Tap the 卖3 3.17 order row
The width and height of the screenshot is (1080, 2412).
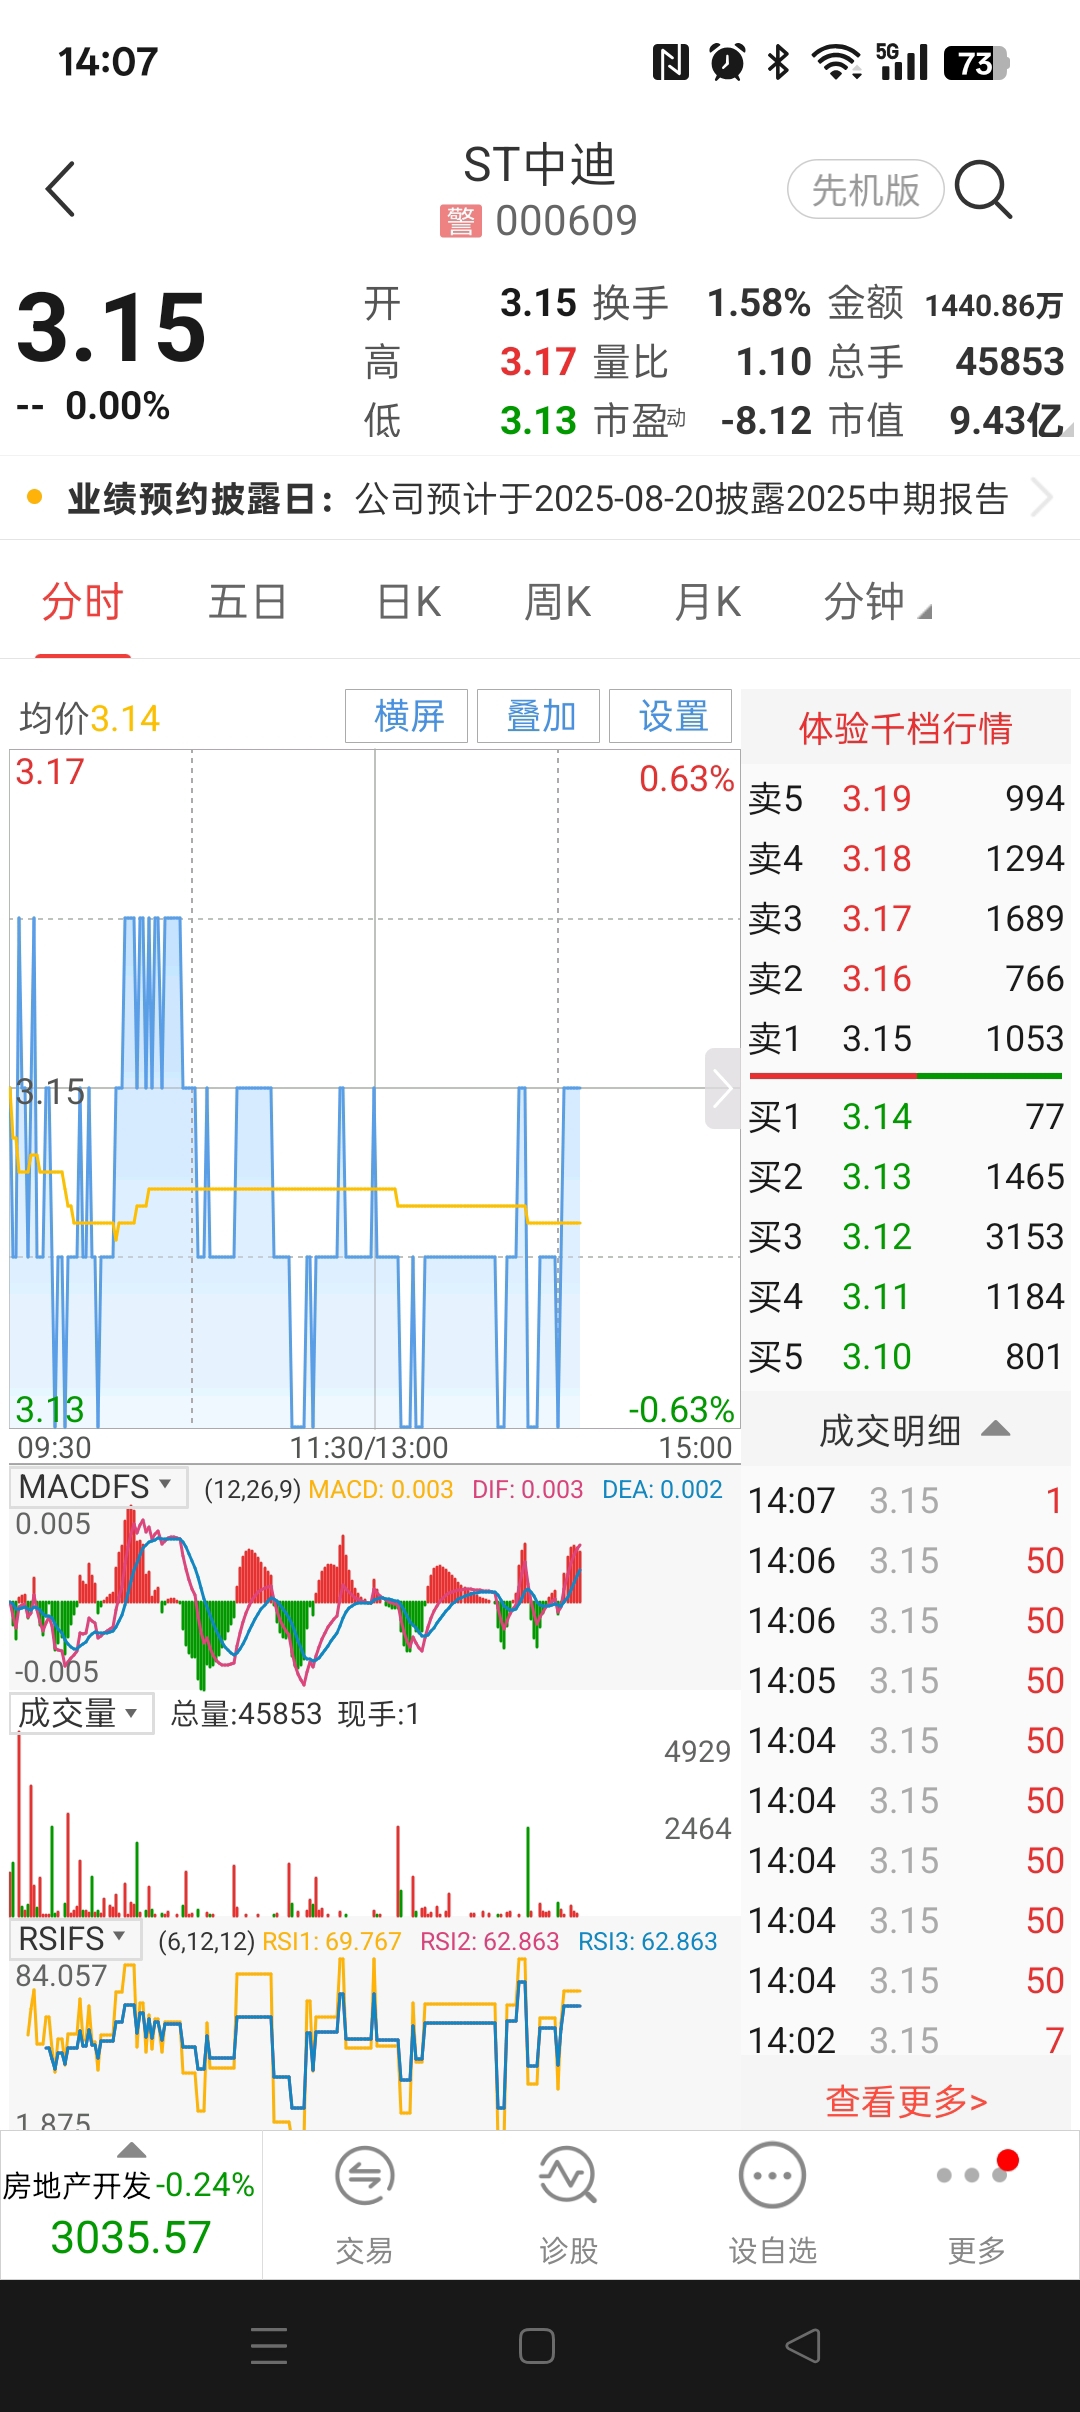point(906,918)
